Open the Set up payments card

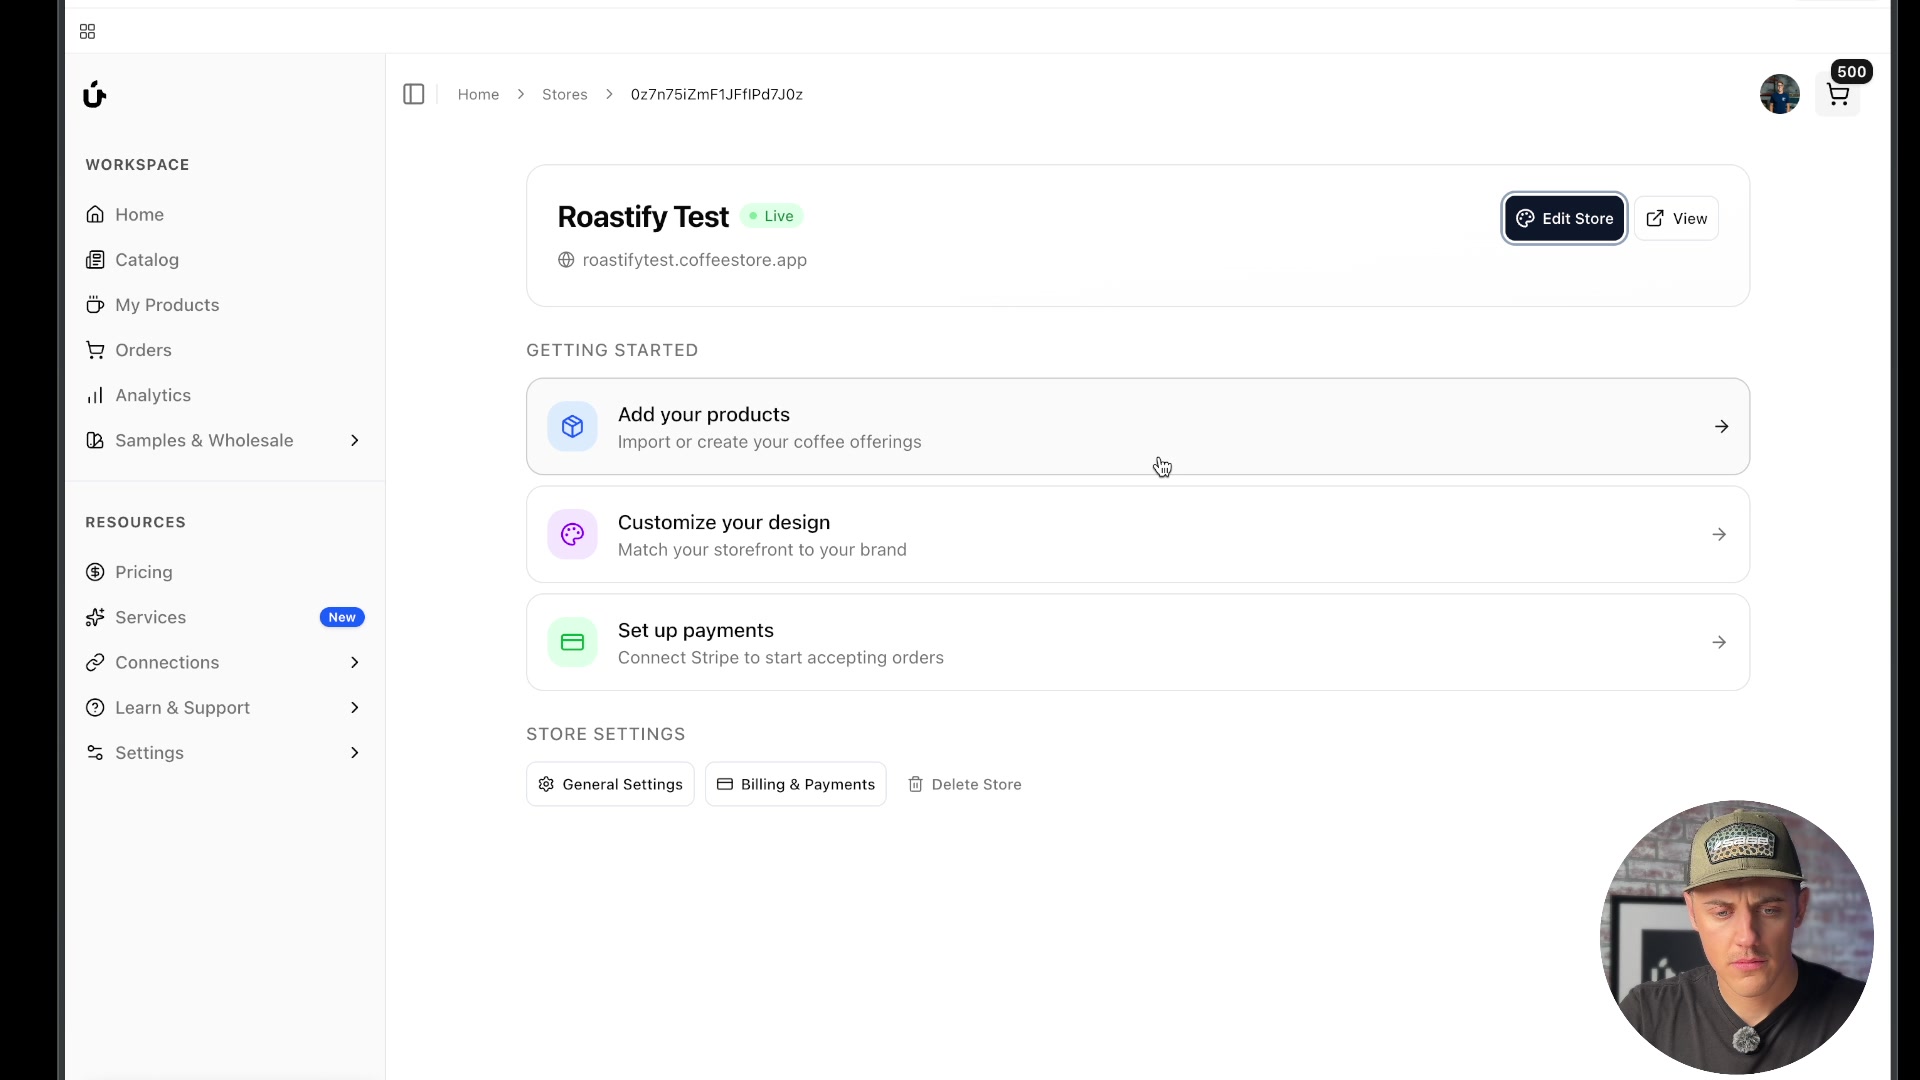point(1137,643)
